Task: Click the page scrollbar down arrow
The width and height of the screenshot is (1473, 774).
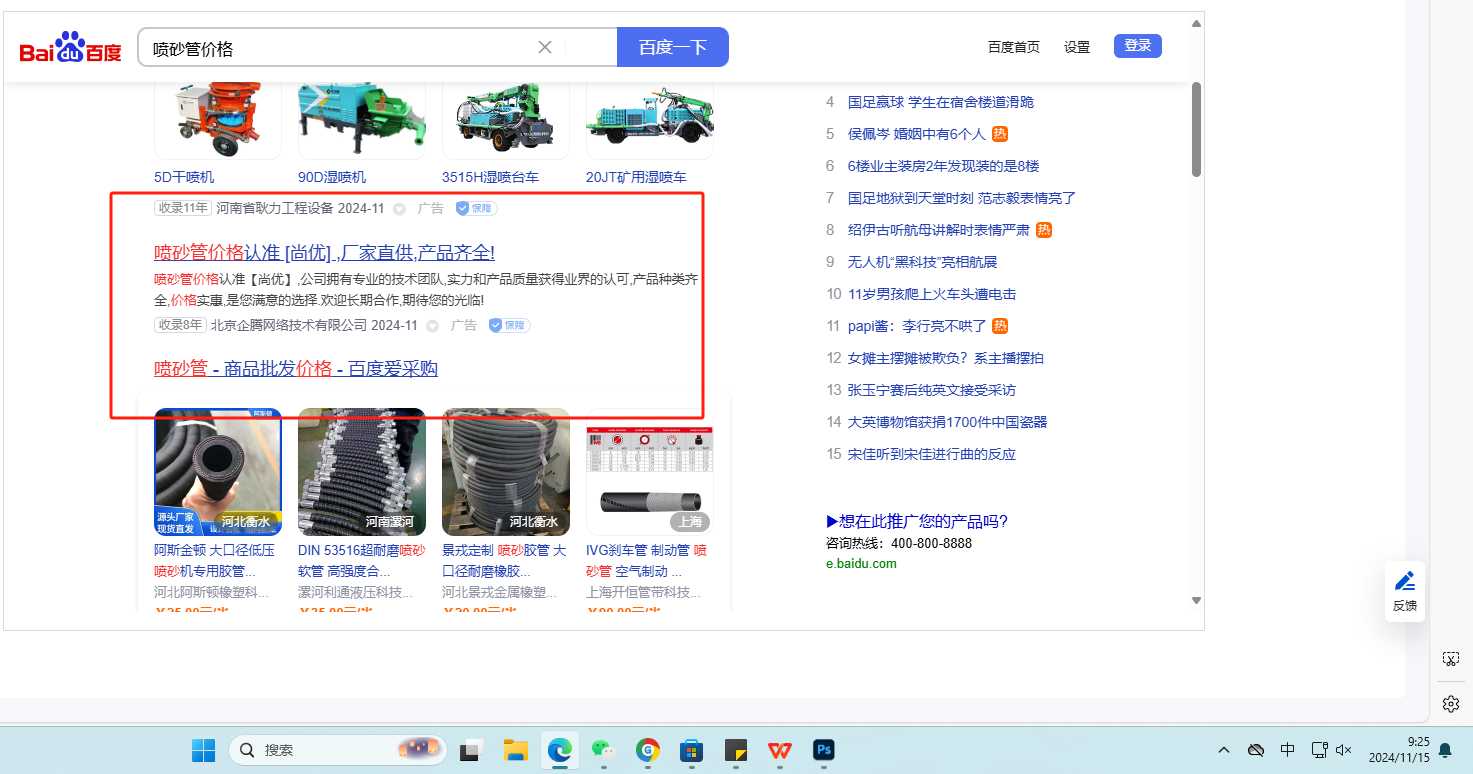Action: click(x=1196, y=600)
